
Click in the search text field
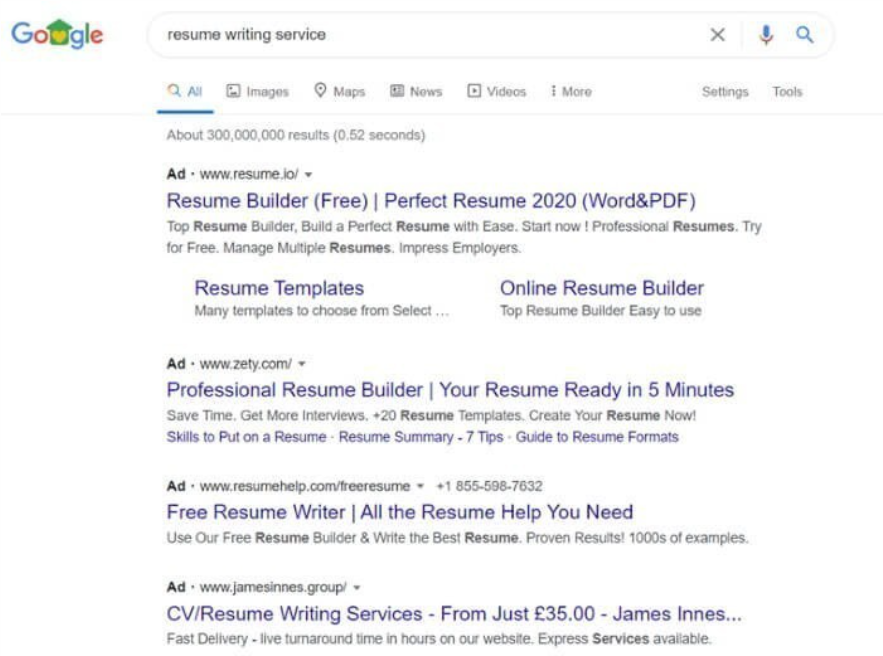coord(430,35)
